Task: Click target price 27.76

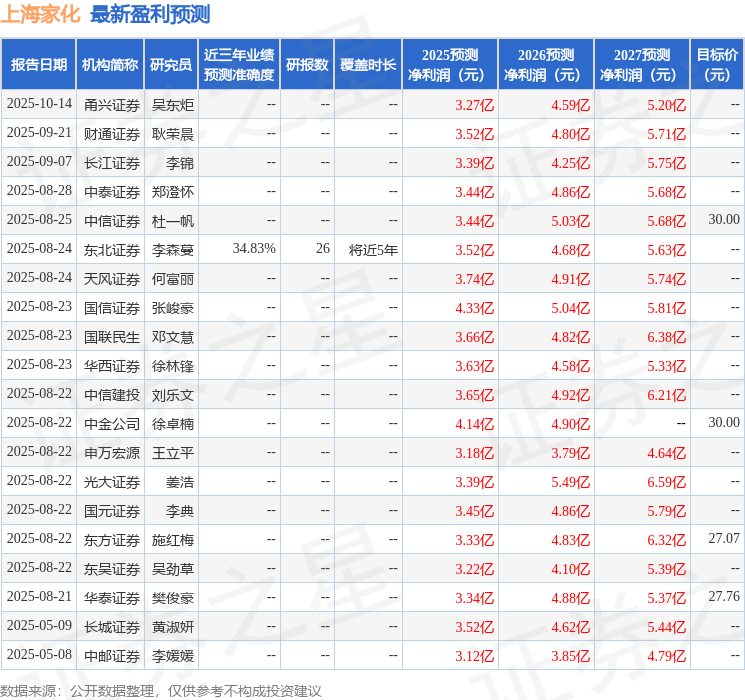Action: (724, 596)
